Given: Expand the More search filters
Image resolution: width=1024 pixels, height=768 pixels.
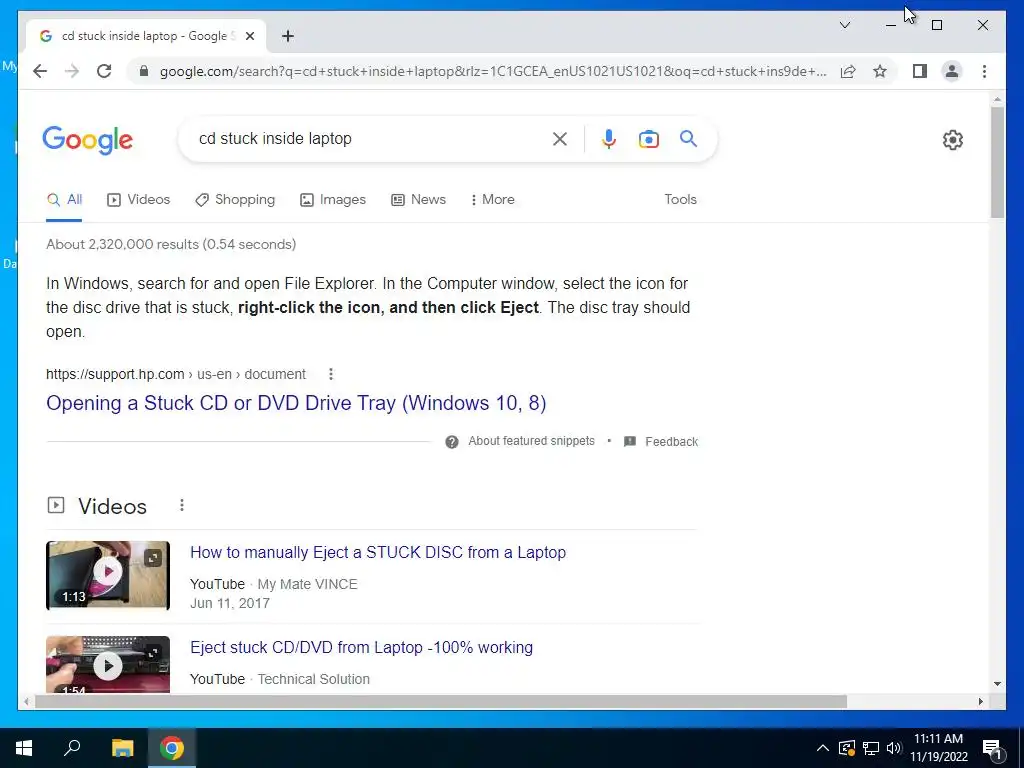Looking at the screenshot, I should (x=492, y=200).
